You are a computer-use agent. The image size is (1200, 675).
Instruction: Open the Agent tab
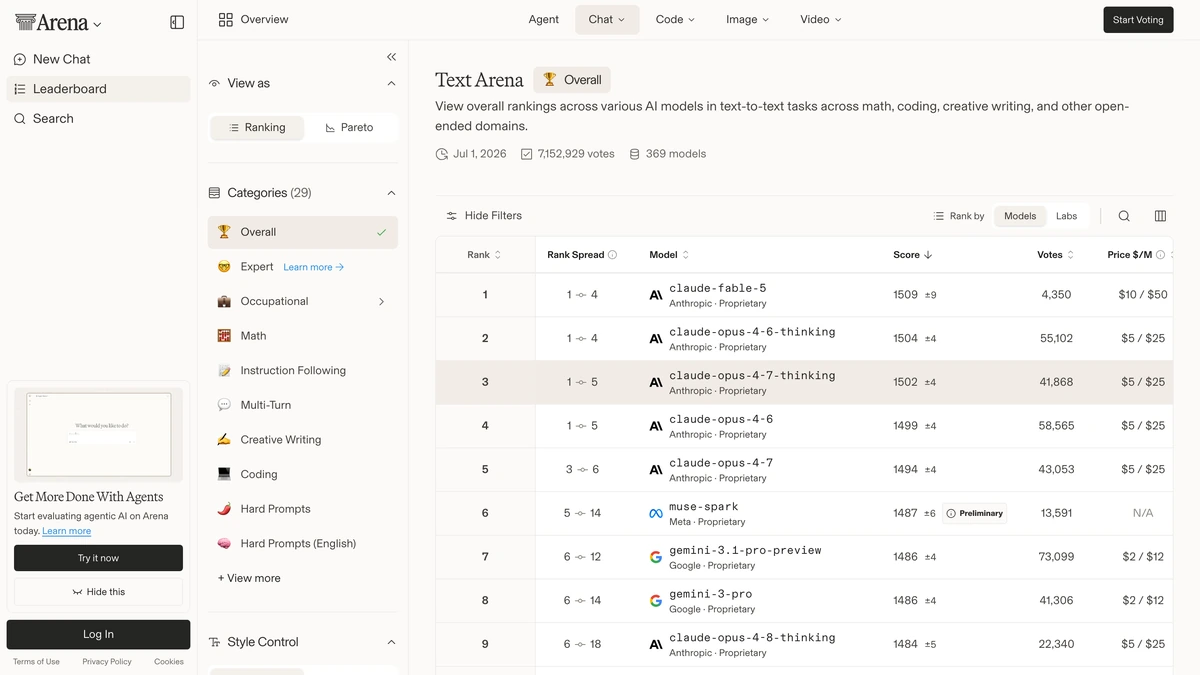click(x=544, y=20)
